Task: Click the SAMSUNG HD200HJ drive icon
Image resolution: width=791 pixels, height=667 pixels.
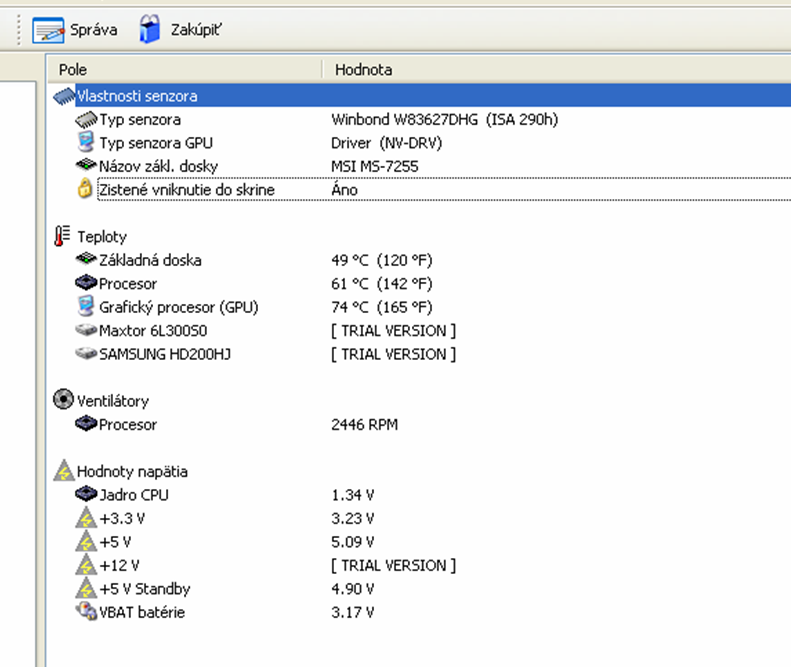Action: (86, 353)
